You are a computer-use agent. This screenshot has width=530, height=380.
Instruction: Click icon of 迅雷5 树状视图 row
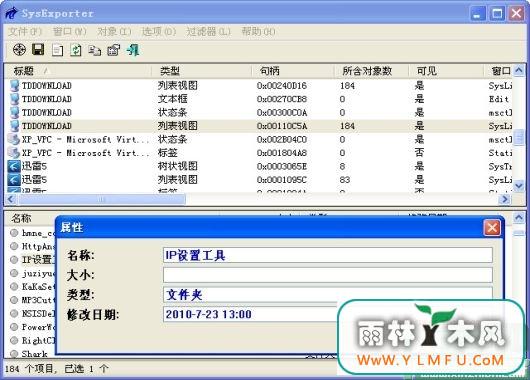[x=14, y=166]
